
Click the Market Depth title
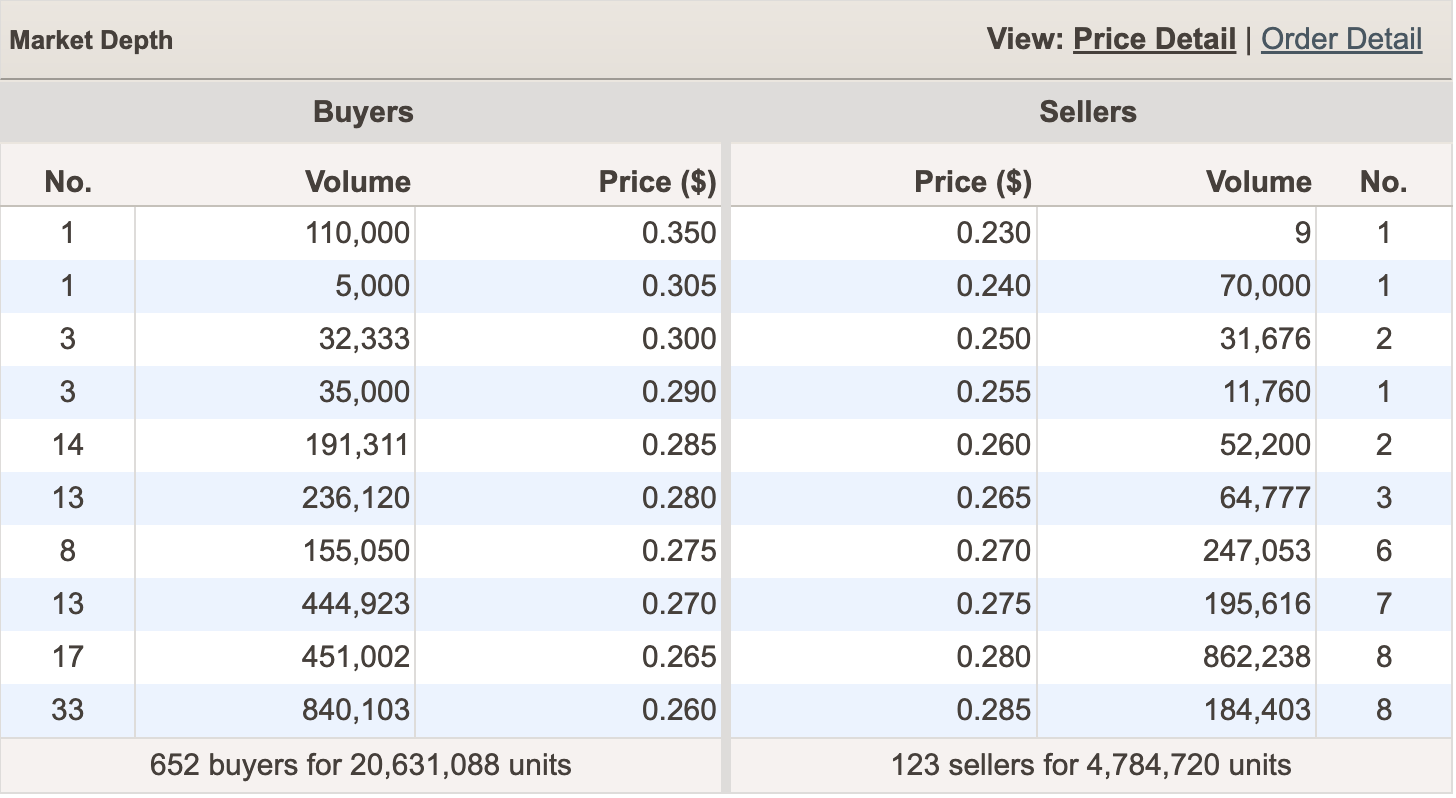pyautogui.click(x=91, y=41)
